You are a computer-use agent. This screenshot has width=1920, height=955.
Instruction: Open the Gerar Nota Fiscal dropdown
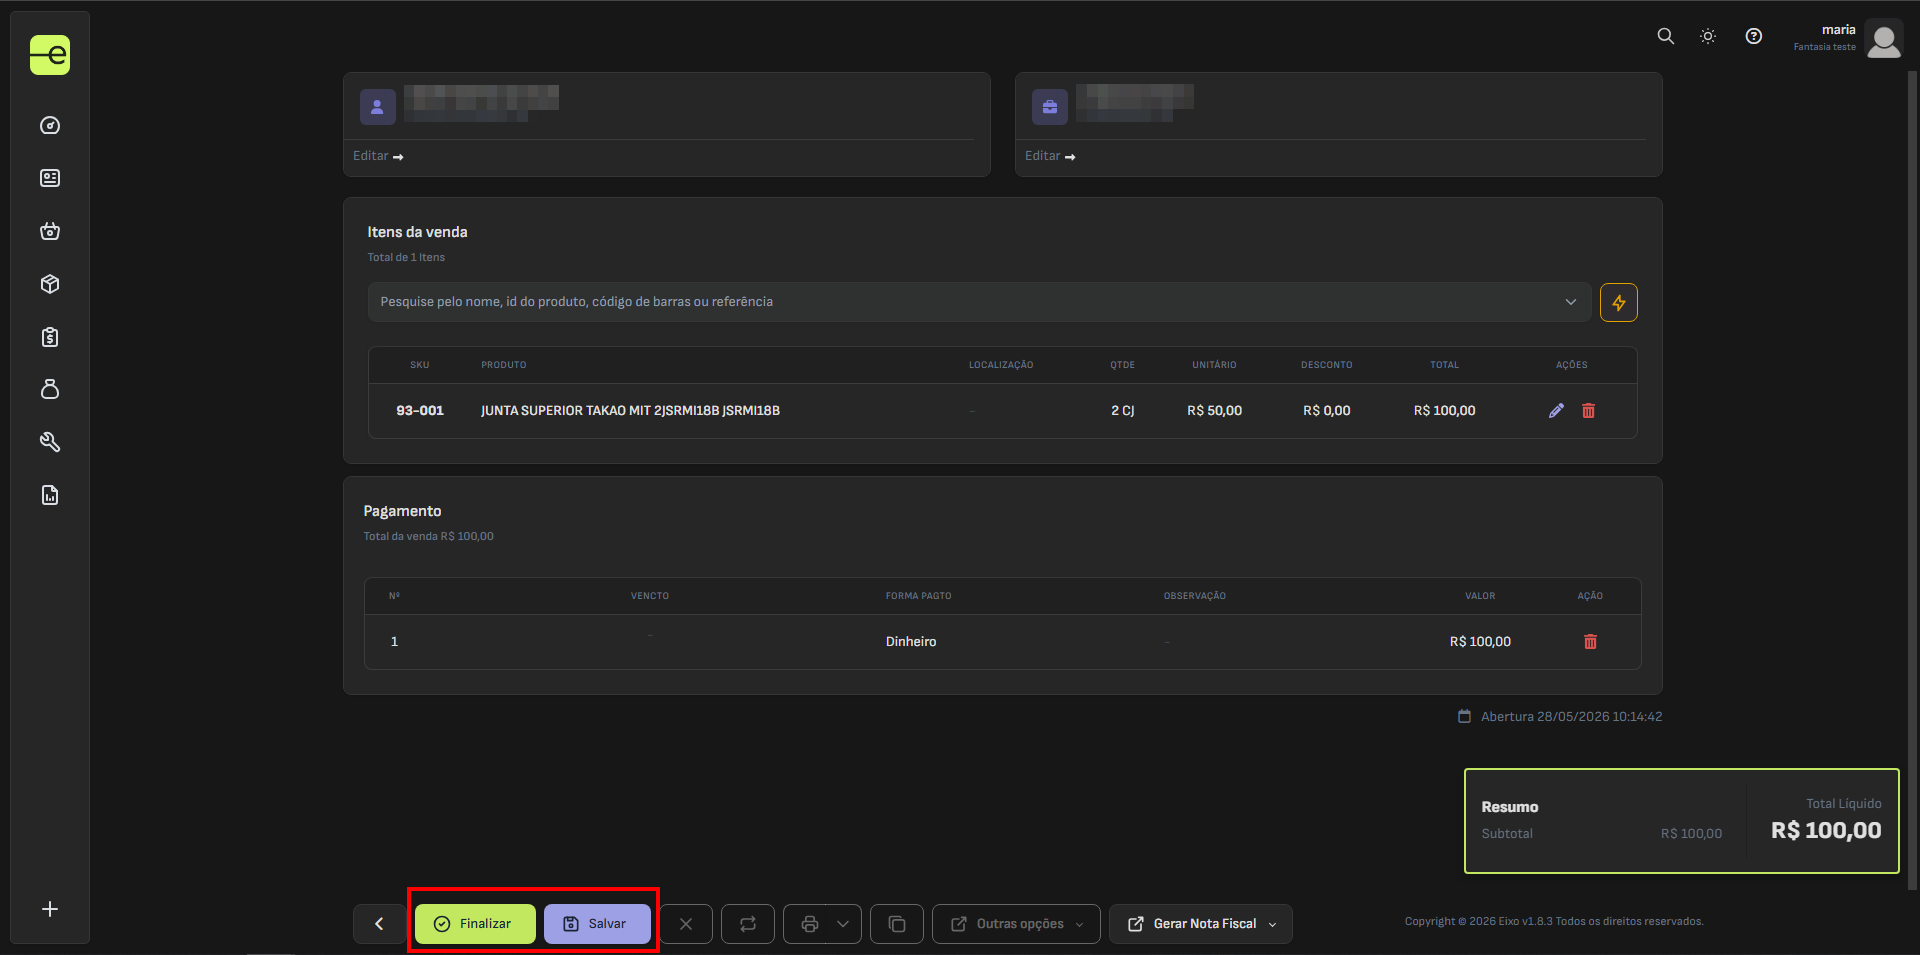(1201, 924)
